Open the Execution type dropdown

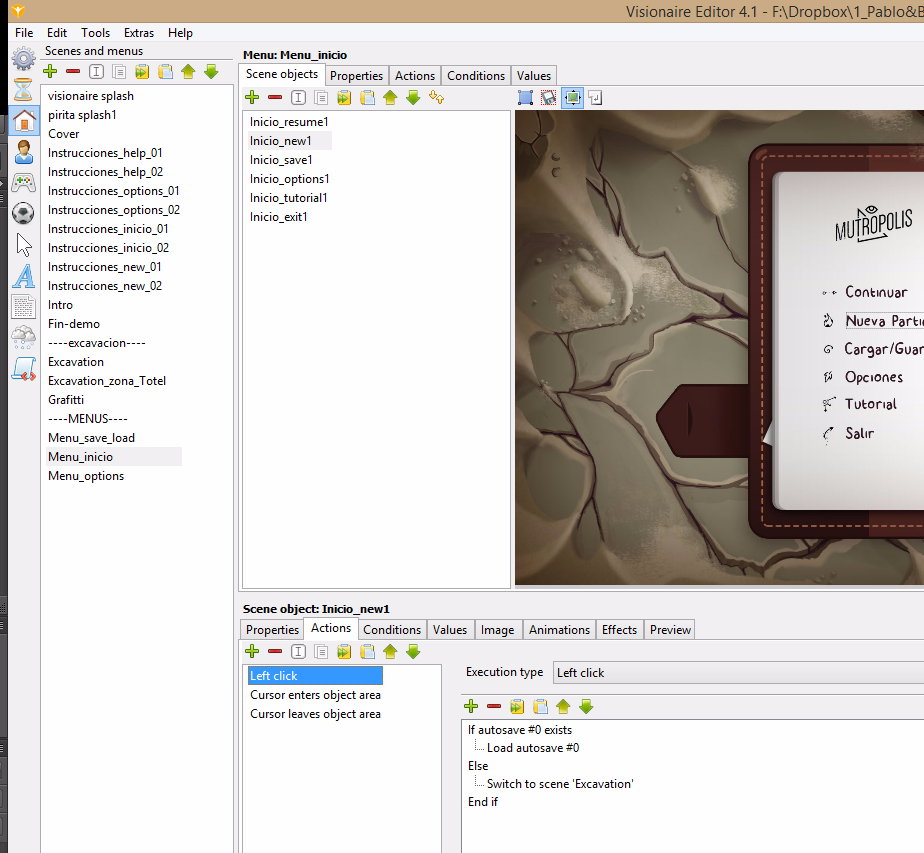(x=738, y=673)
